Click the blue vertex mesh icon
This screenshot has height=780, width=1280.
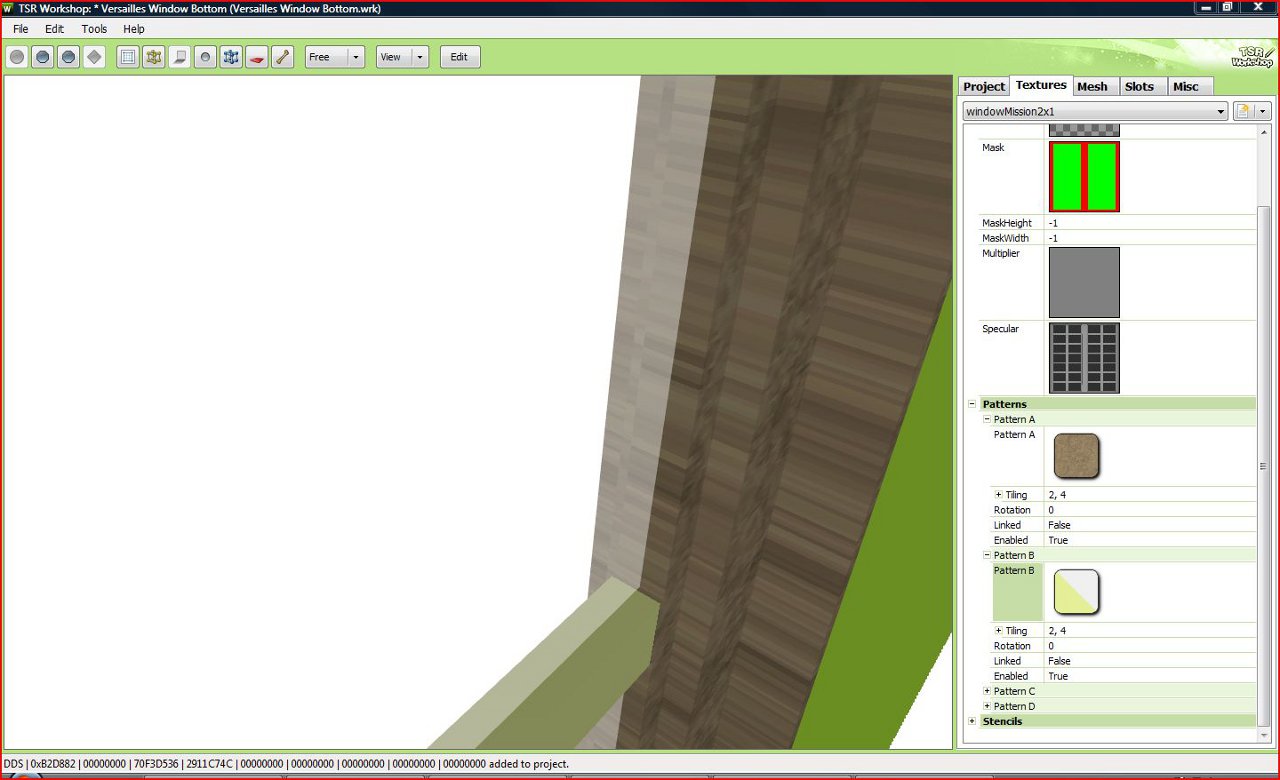tap(231, 57)
